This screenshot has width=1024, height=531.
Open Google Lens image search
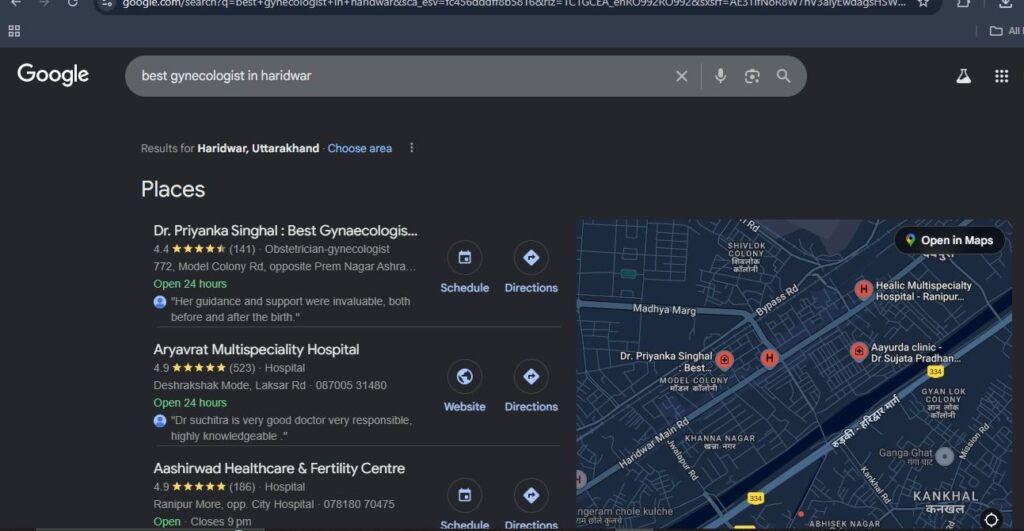pyautogui.click(x=752, y=76)
